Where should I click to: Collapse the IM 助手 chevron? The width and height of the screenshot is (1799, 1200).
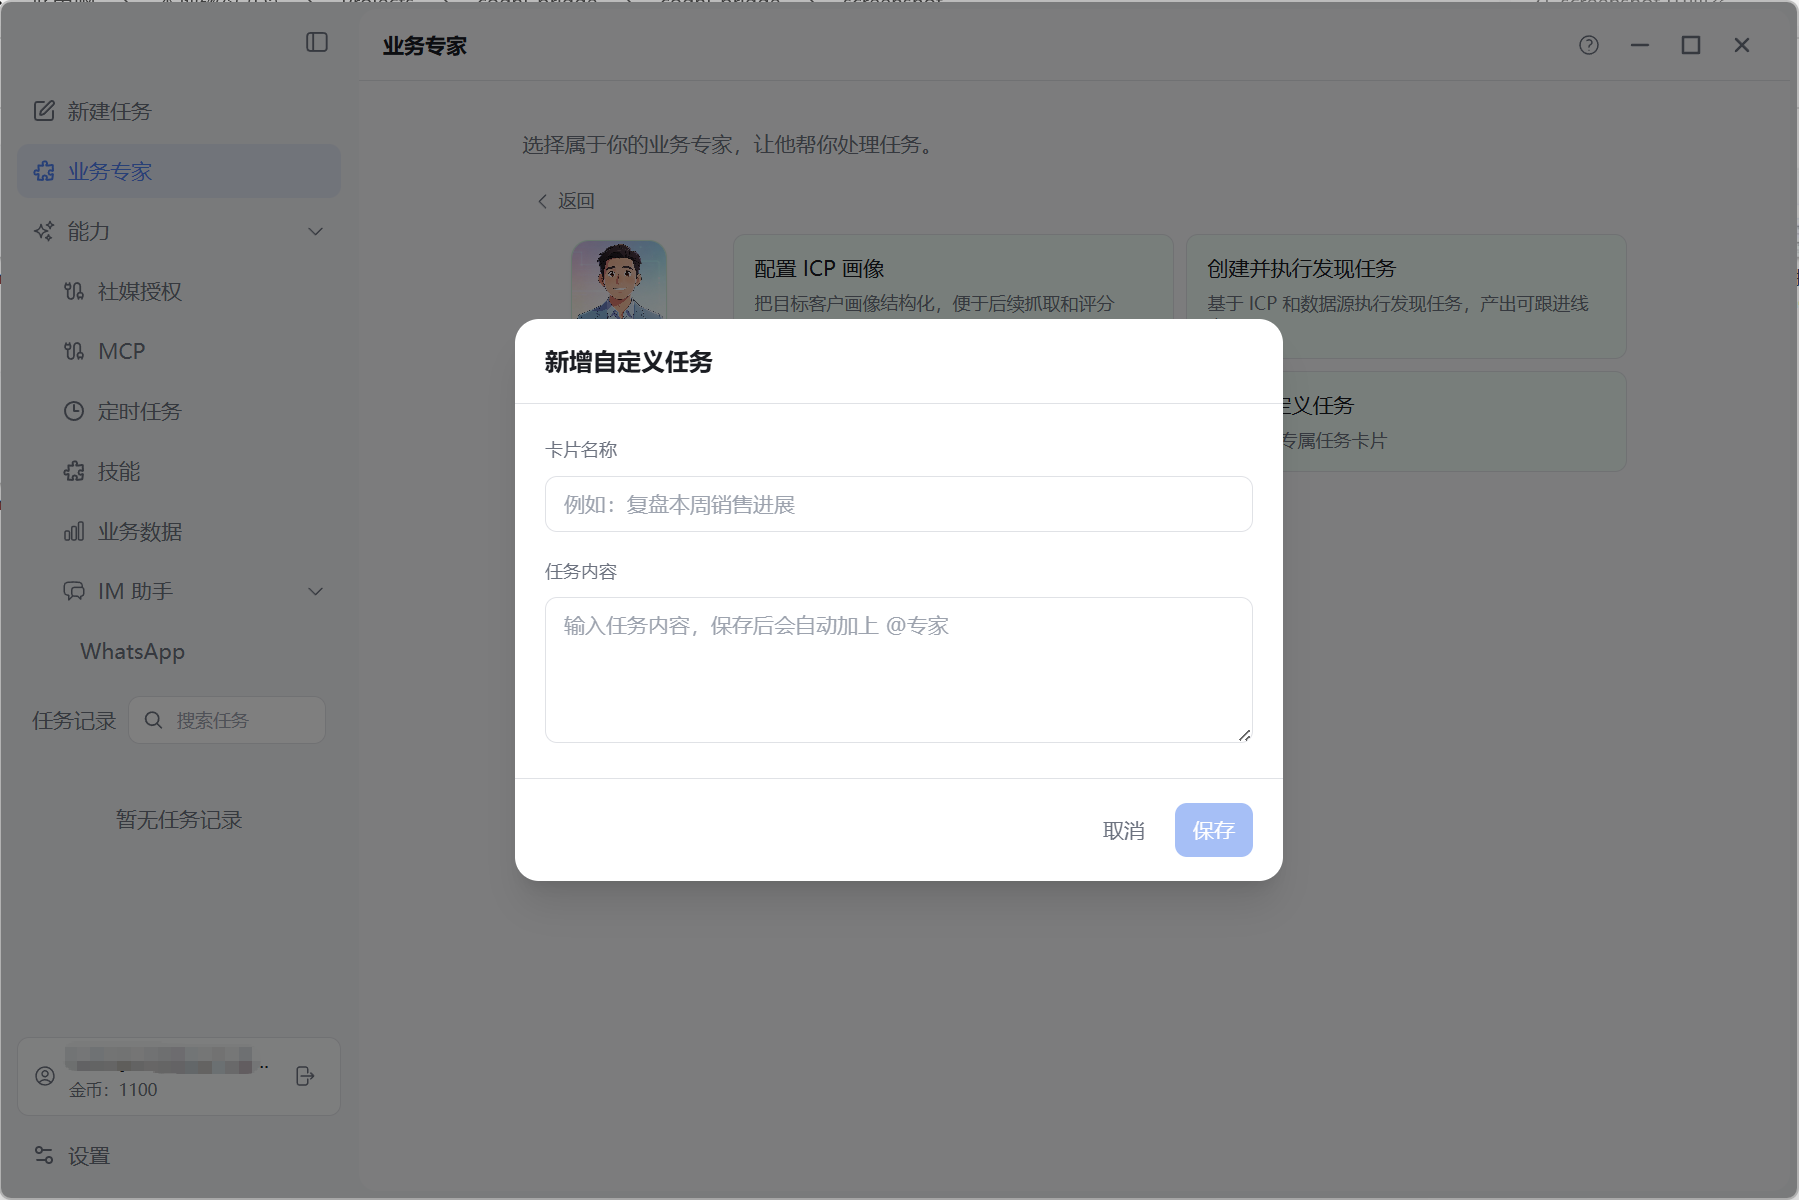[x=316, y=591]
